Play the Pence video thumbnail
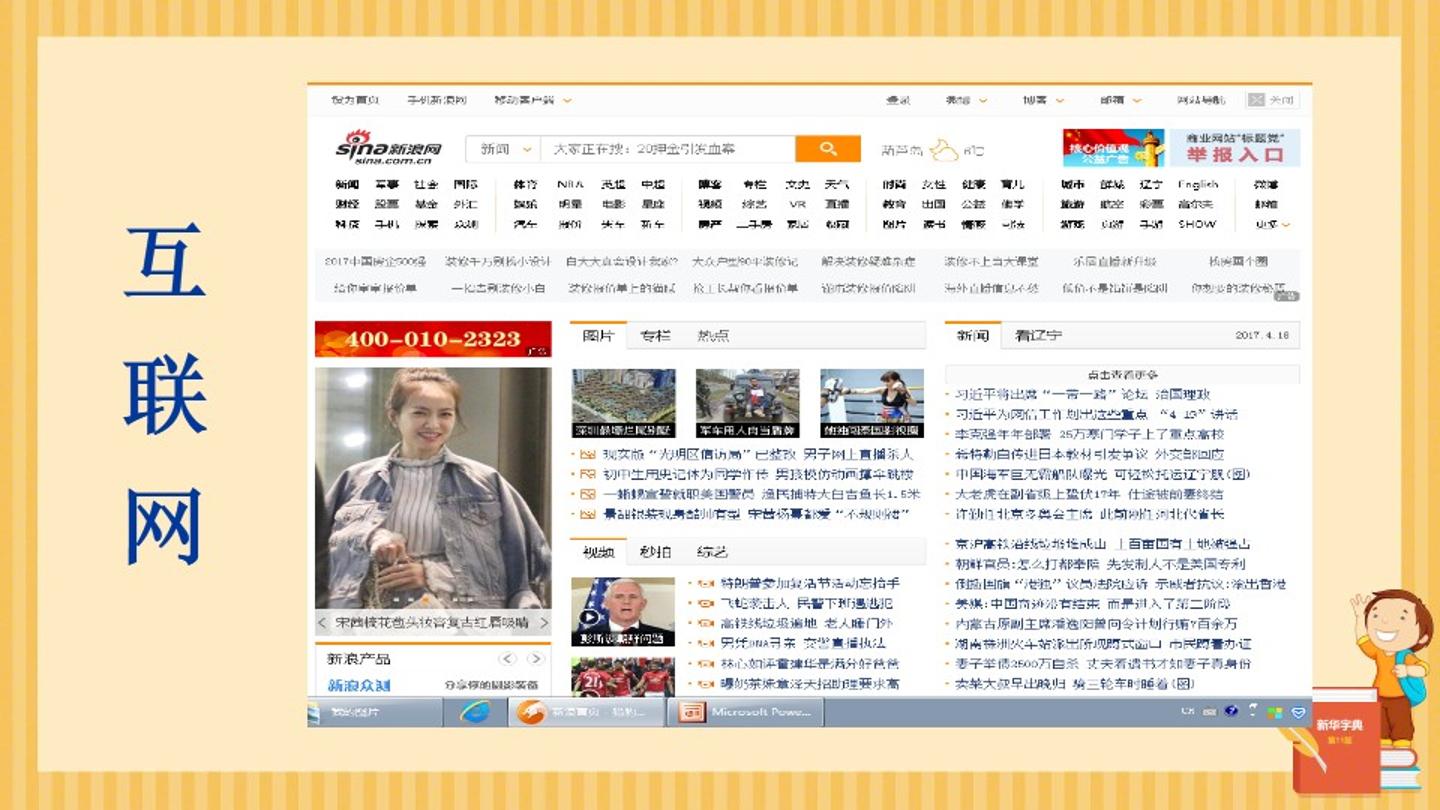This screenshot has height=810, width=1440. click(623, 612)
